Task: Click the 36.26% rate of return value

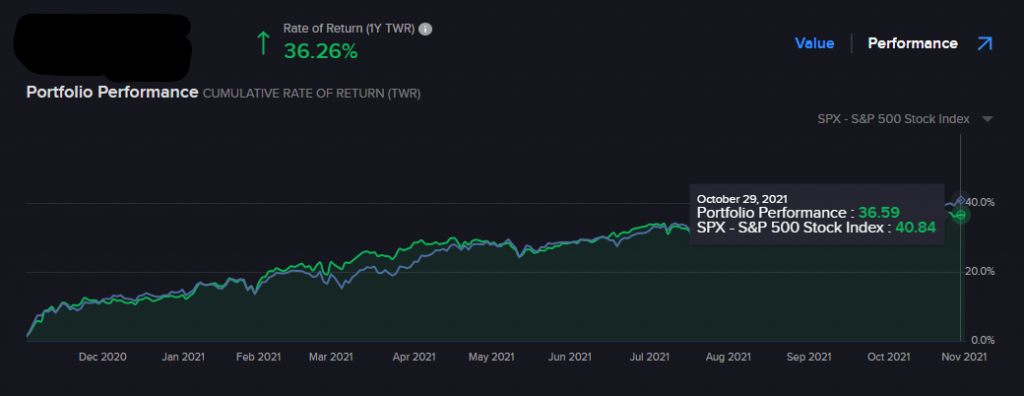Action: tap(321, 51)
